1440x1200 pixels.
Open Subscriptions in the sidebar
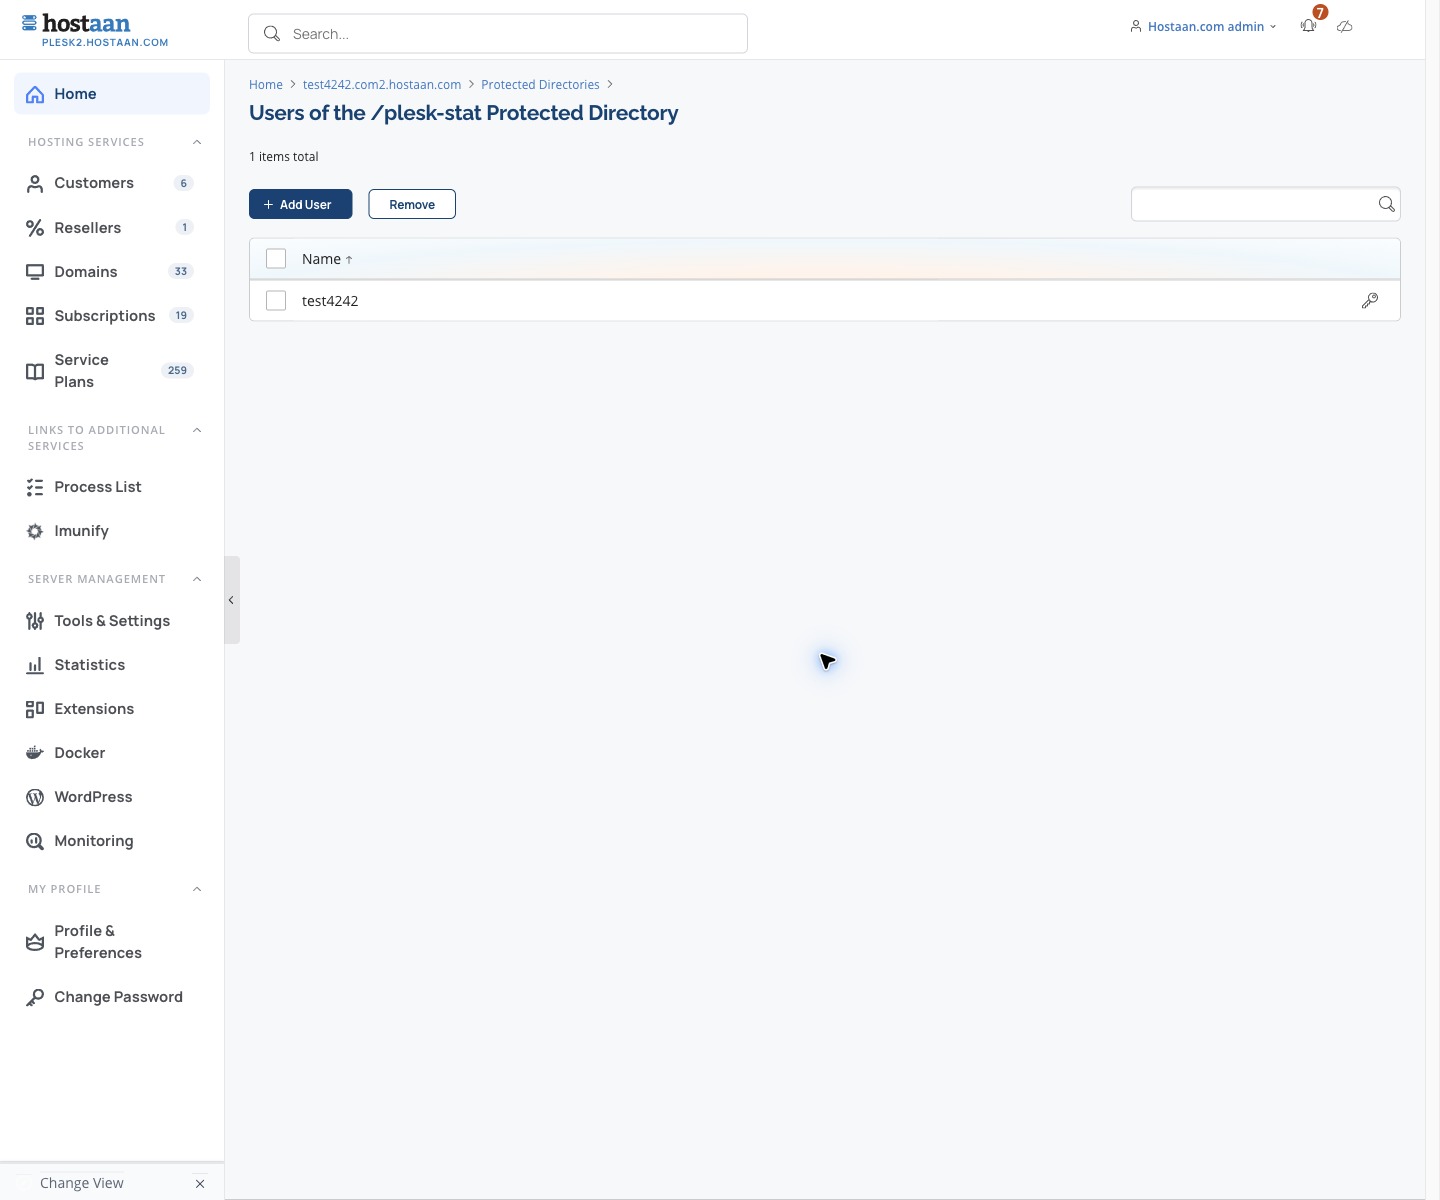pyautogui.click(x=112, y=316)
